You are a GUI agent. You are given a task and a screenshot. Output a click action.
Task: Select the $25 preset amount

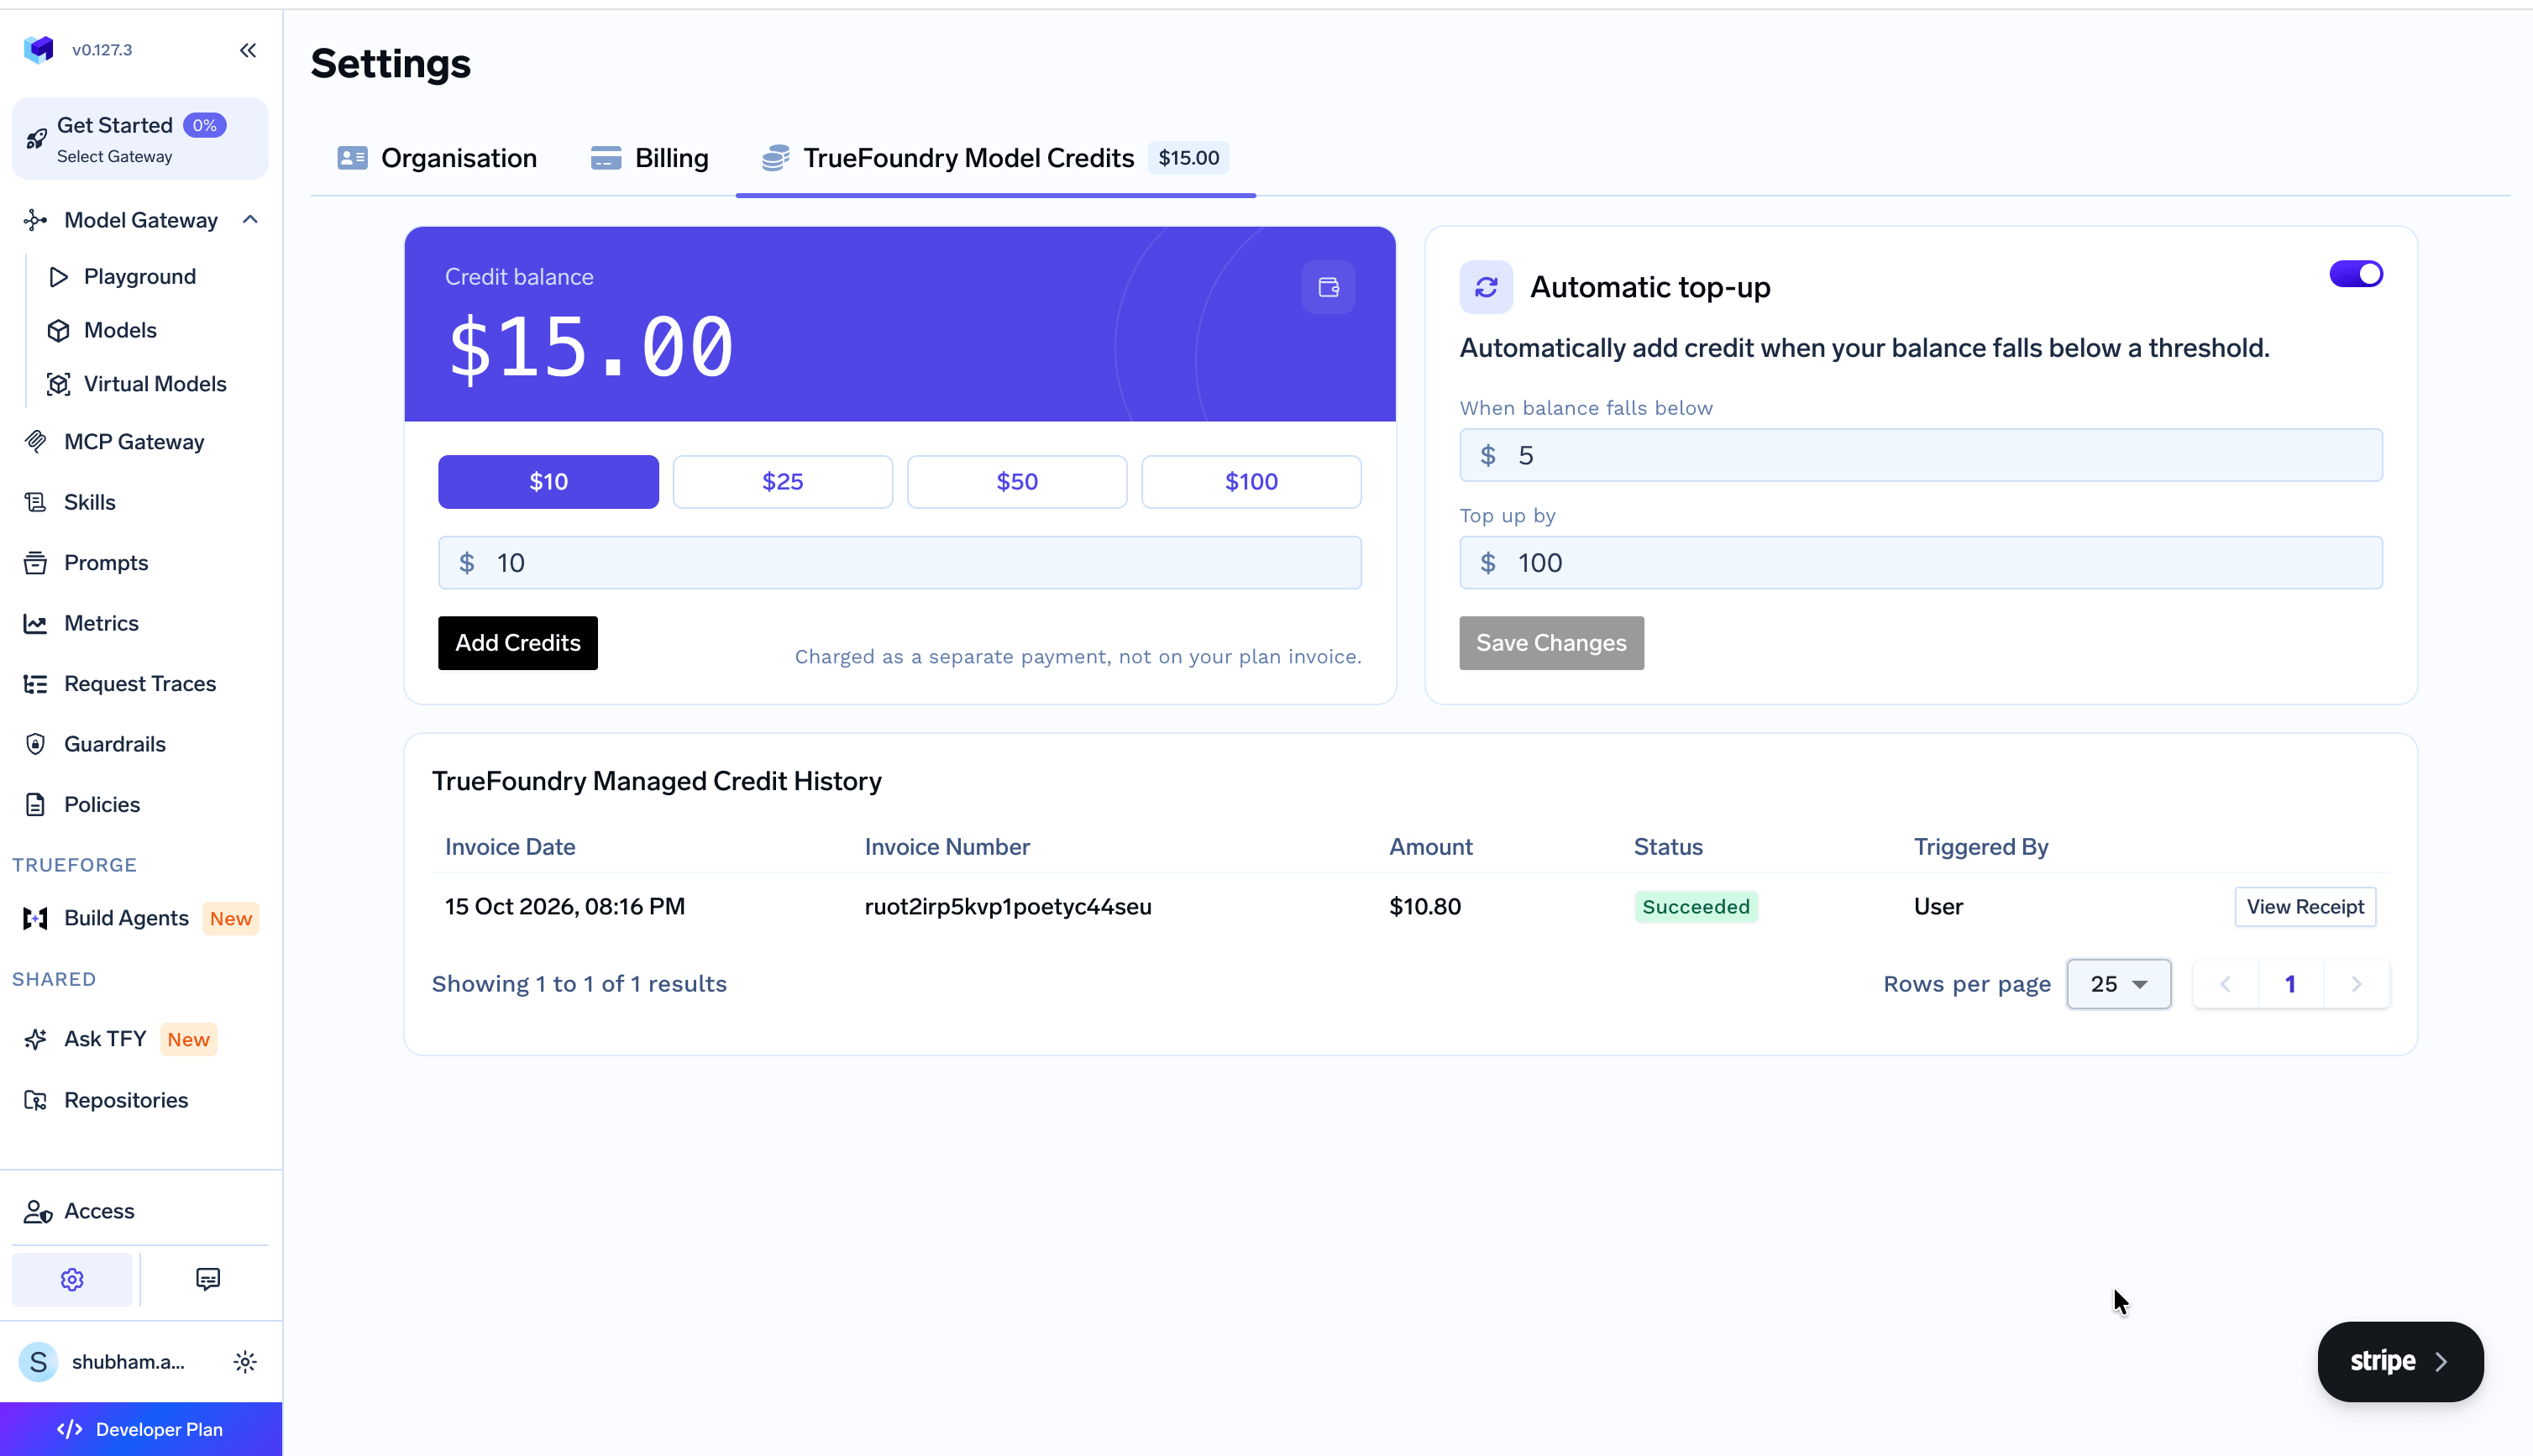tap(782, 482)
